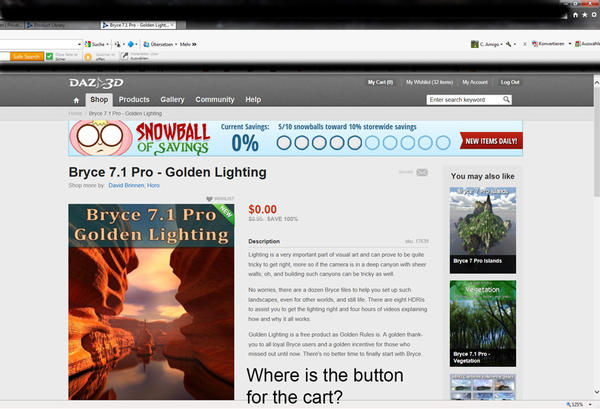Open the address bar dropdown arrow
Screen dimensions: 600x409
tap(79, 44)
